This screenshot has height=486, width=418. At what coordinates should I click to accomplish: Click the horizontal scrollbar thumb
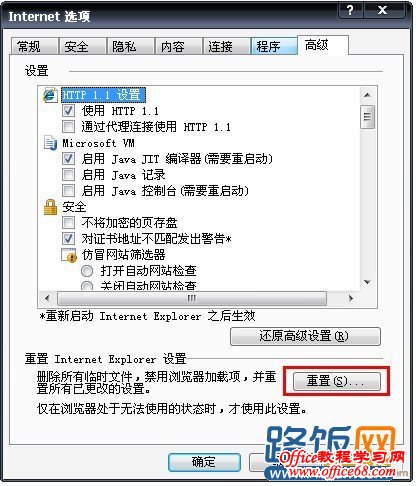(x=192, y=298)
